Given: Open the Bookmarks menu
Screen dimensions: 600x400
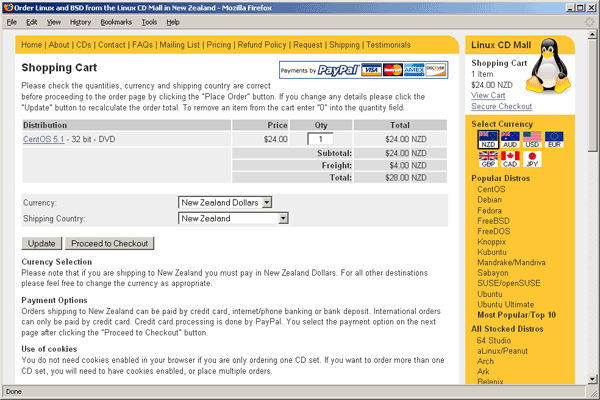Looking at the screenshot, I should 116,22.
